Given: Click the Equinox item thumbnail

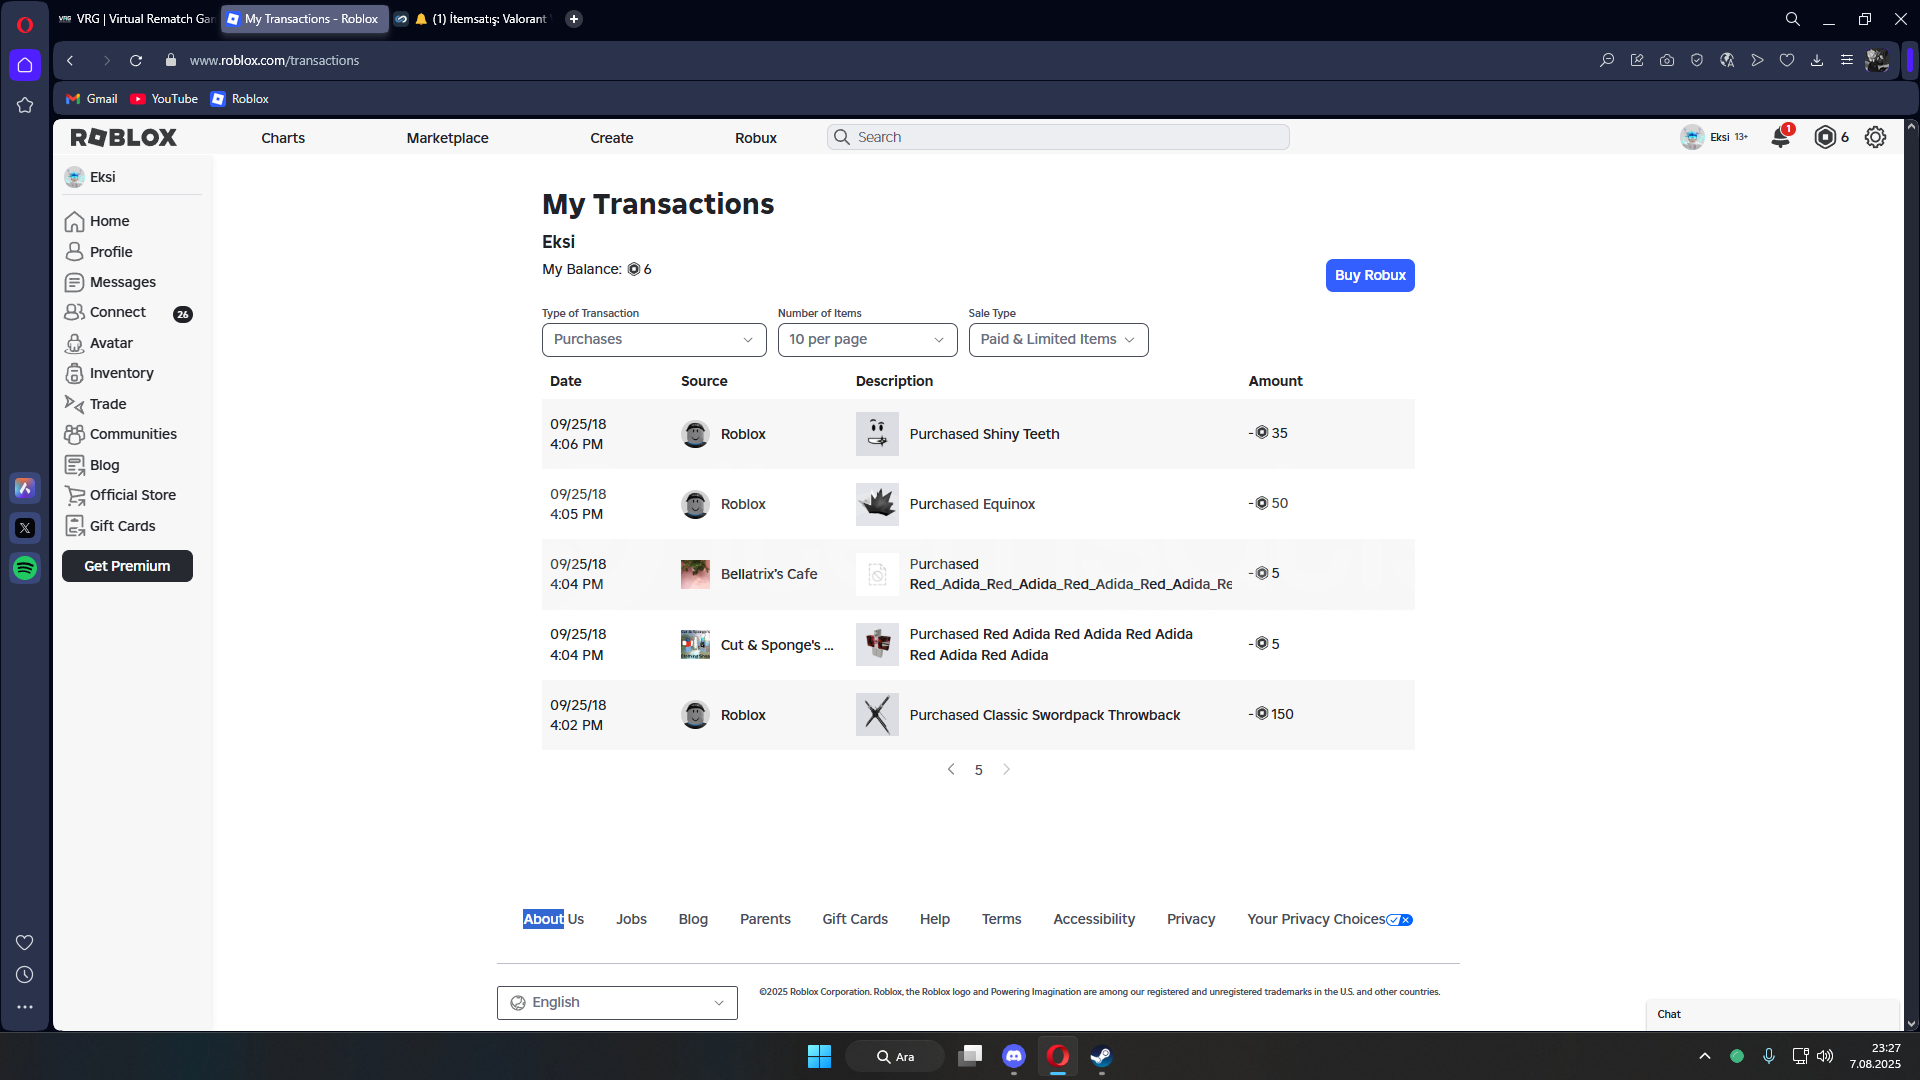Looking at the screenshot, I should (877, 504).
